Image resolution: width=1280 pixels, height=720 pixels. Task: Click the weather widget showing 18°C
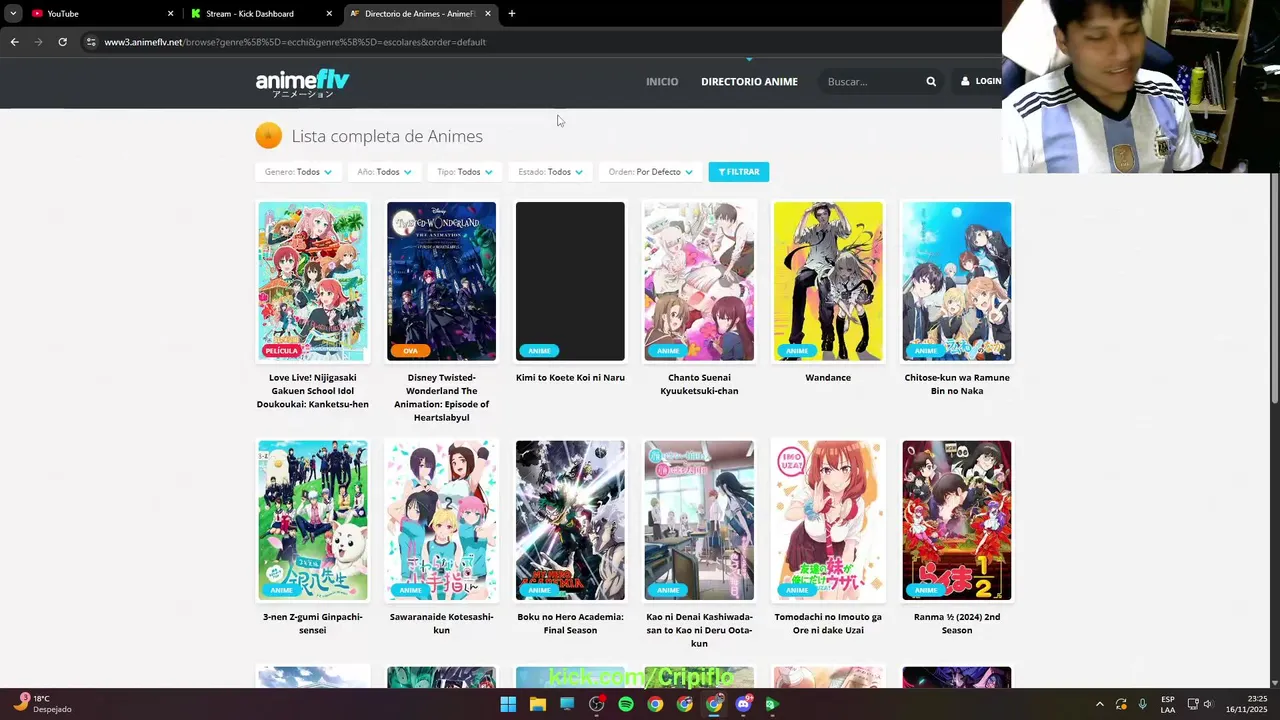click(43, 704)
